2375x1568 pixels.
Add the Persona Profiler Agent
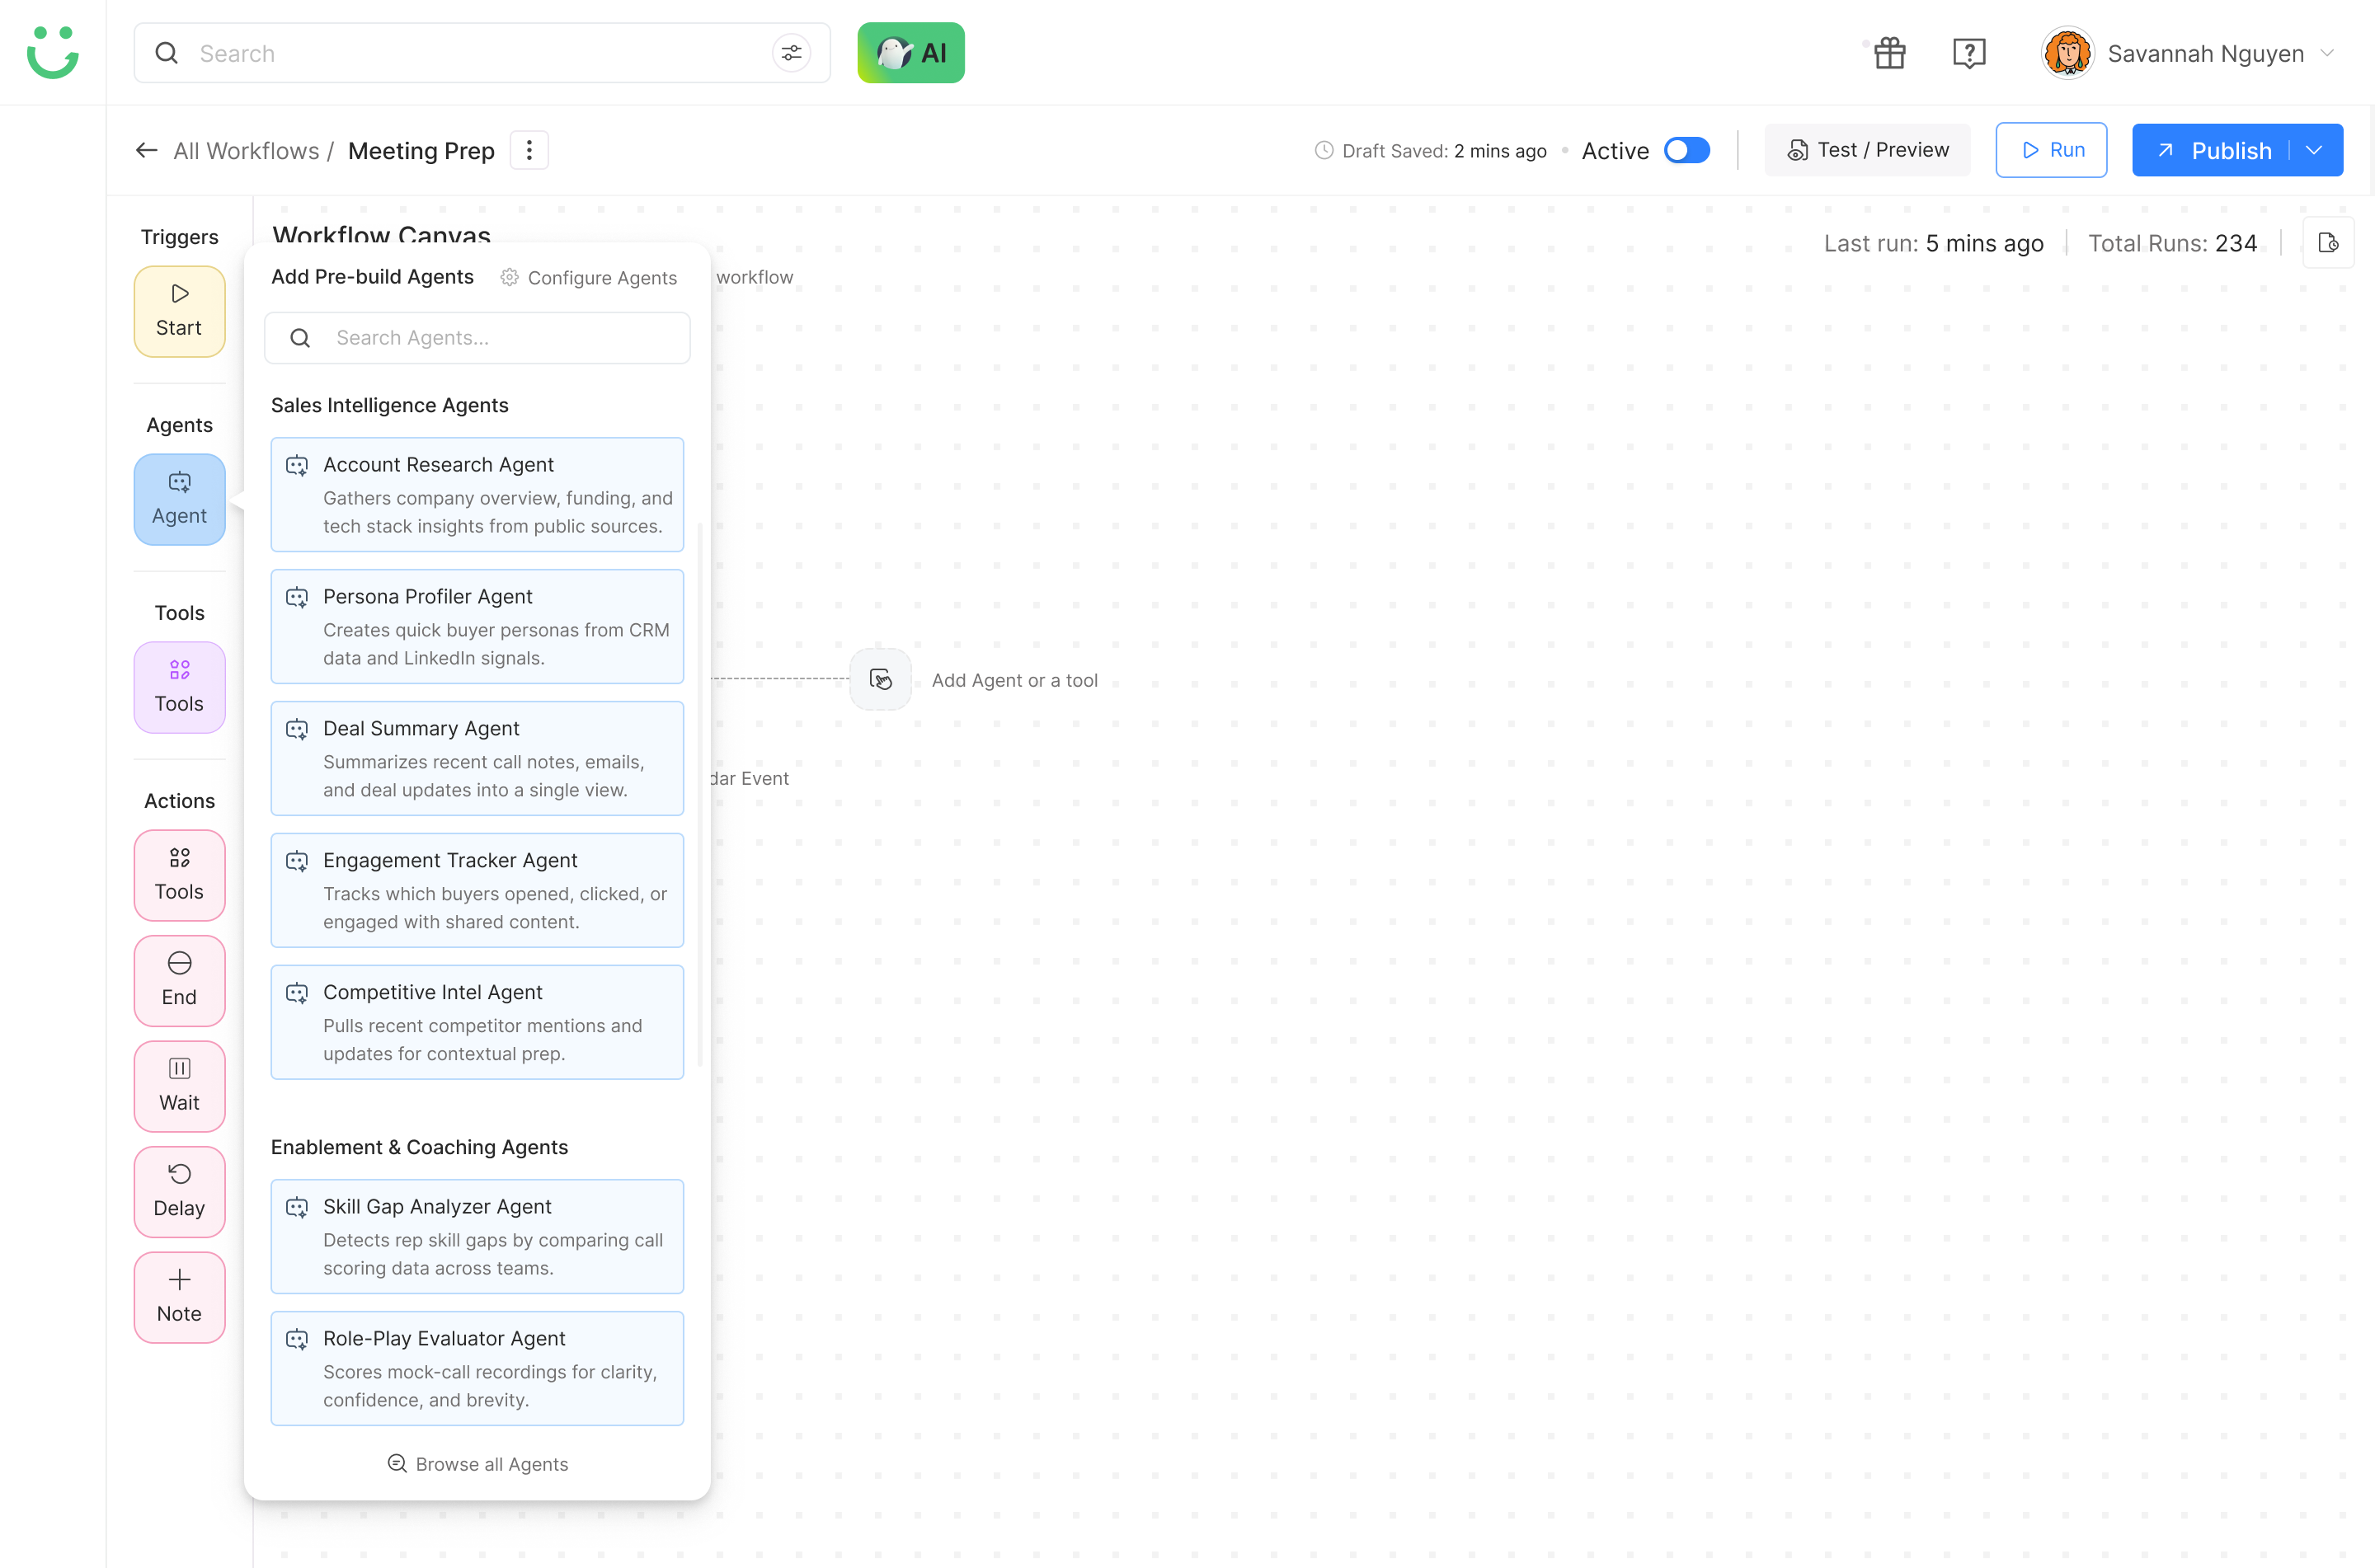[477, 626]
